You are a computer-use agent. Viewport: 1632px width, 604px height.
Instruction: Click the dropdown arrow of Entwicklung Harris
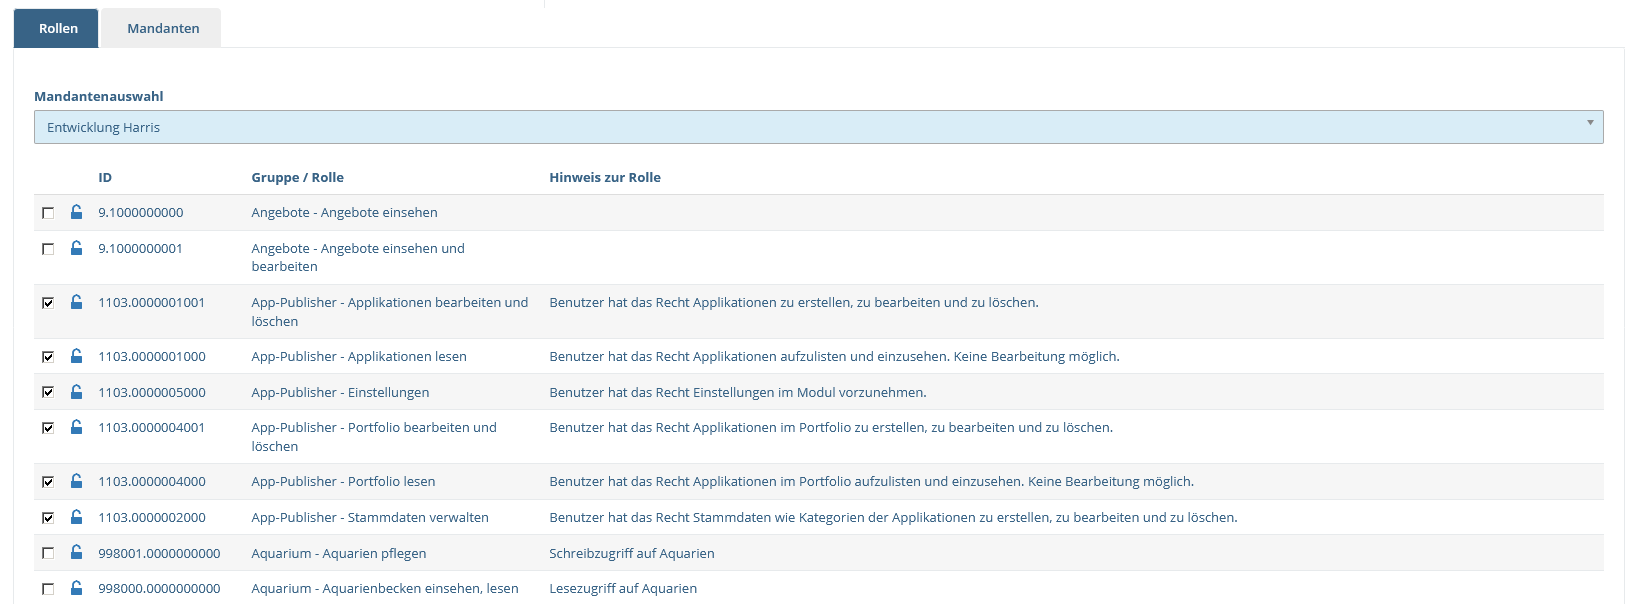coord(1590,124)
